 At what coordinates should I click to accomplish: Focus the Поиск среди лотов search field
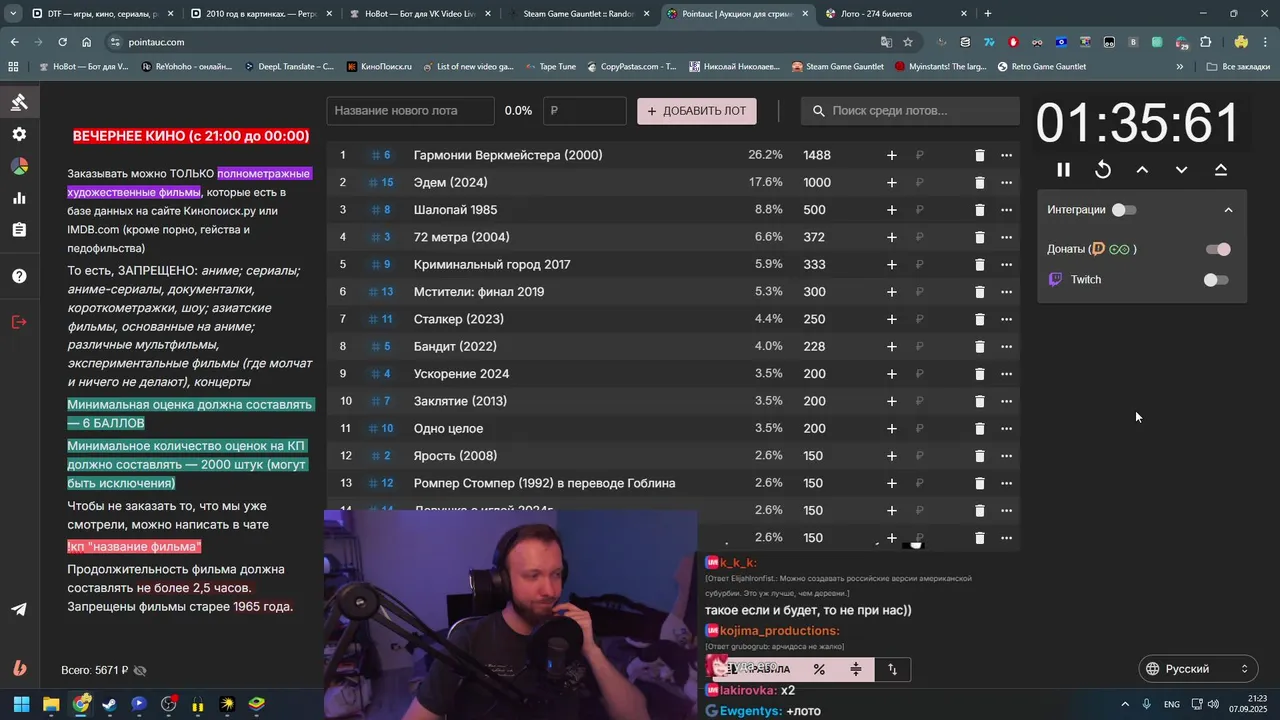tap(910, 111)
